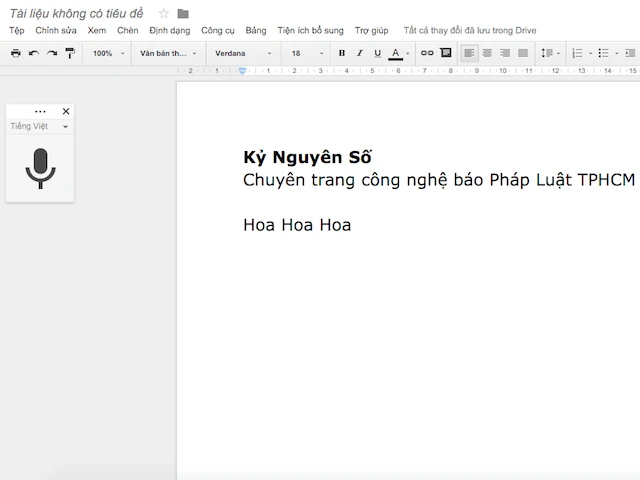
Task: Toggle italic formatting
Action: [359, 53]
